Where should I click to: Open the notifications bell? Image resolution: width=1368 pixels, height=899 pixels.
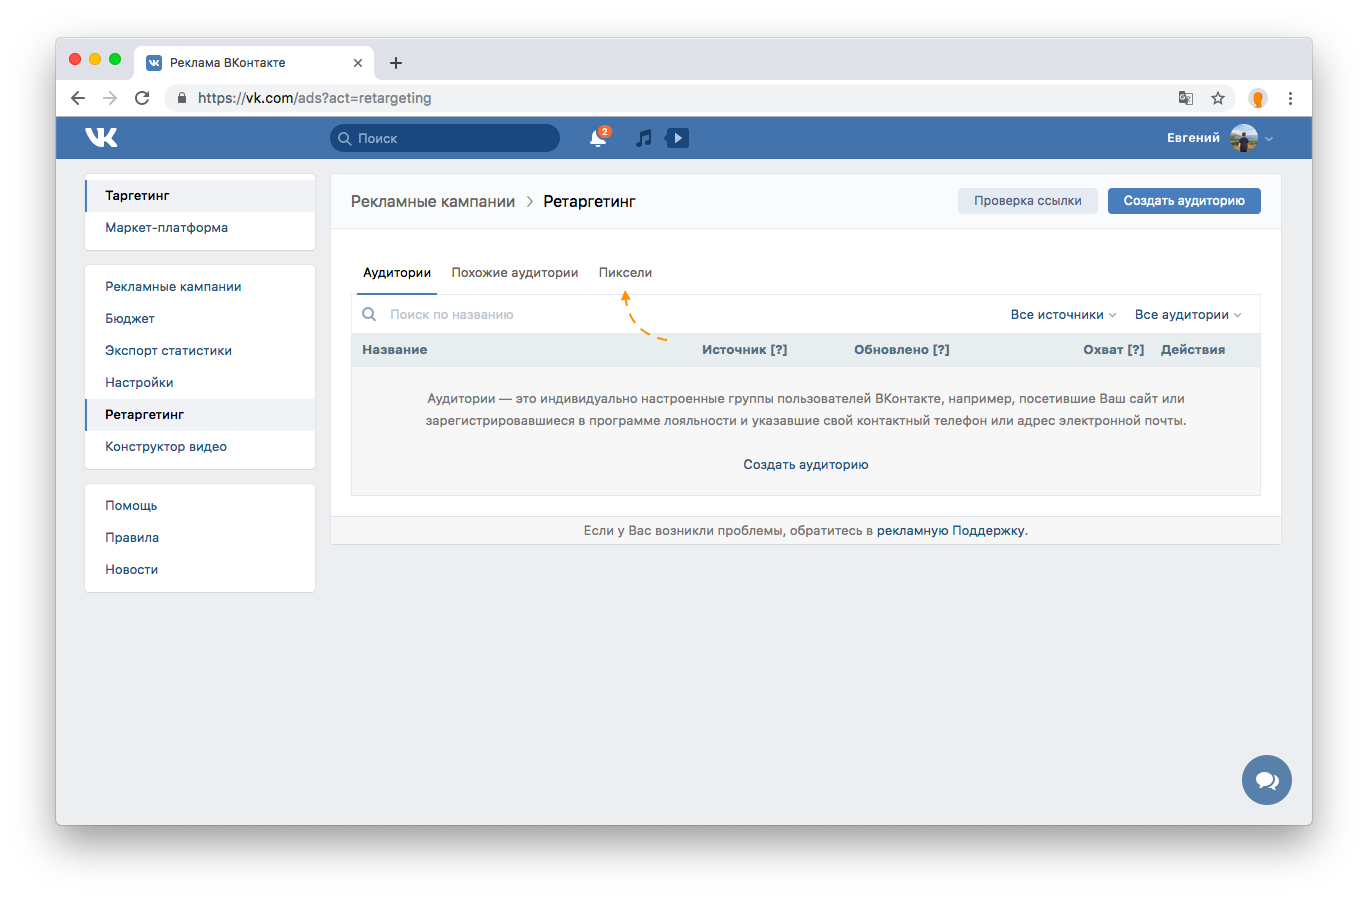(598, 138)
